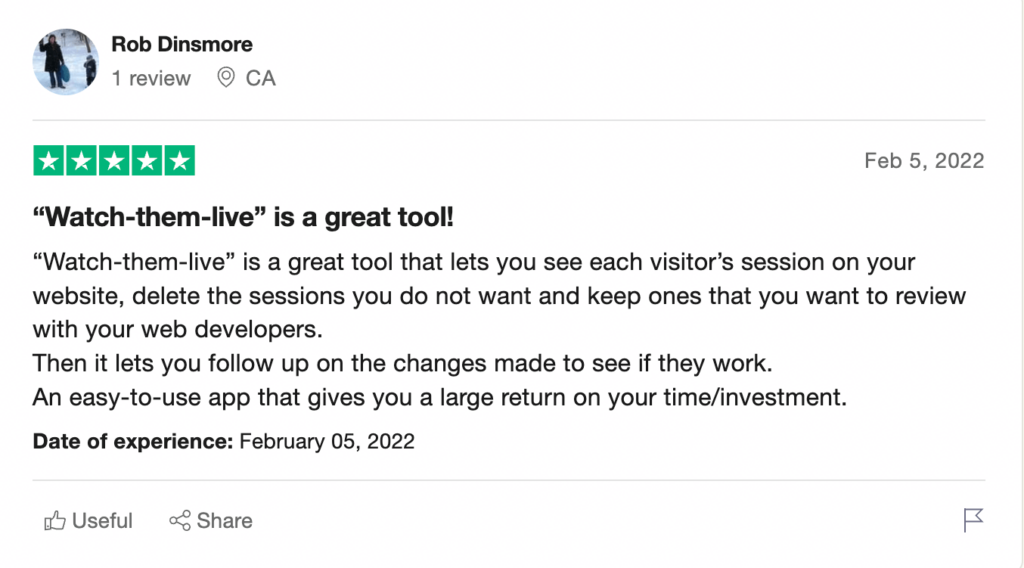Click the location pin icon before CA
1024x568 pixels.
(x=226, y=78)
